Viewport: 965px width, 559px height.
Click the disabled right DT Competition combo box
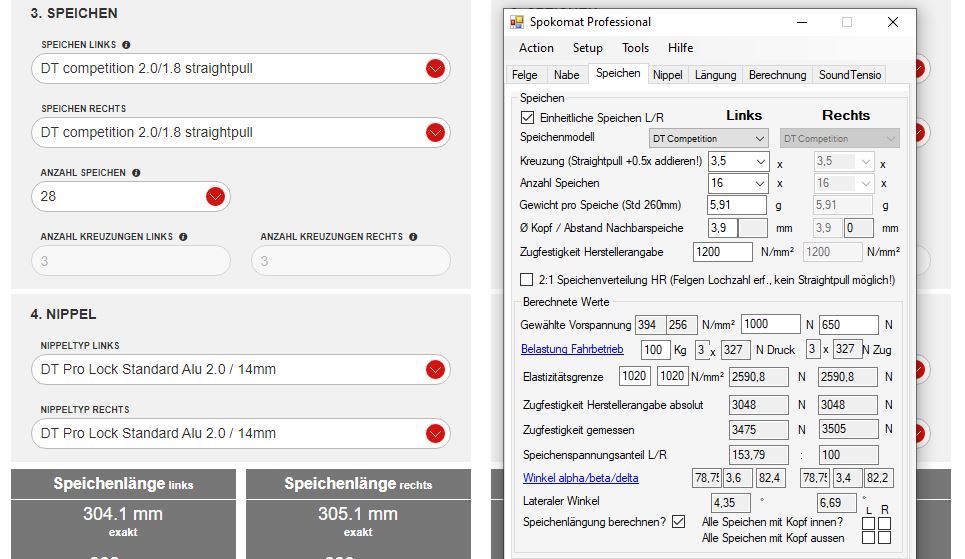pos(839,139)
